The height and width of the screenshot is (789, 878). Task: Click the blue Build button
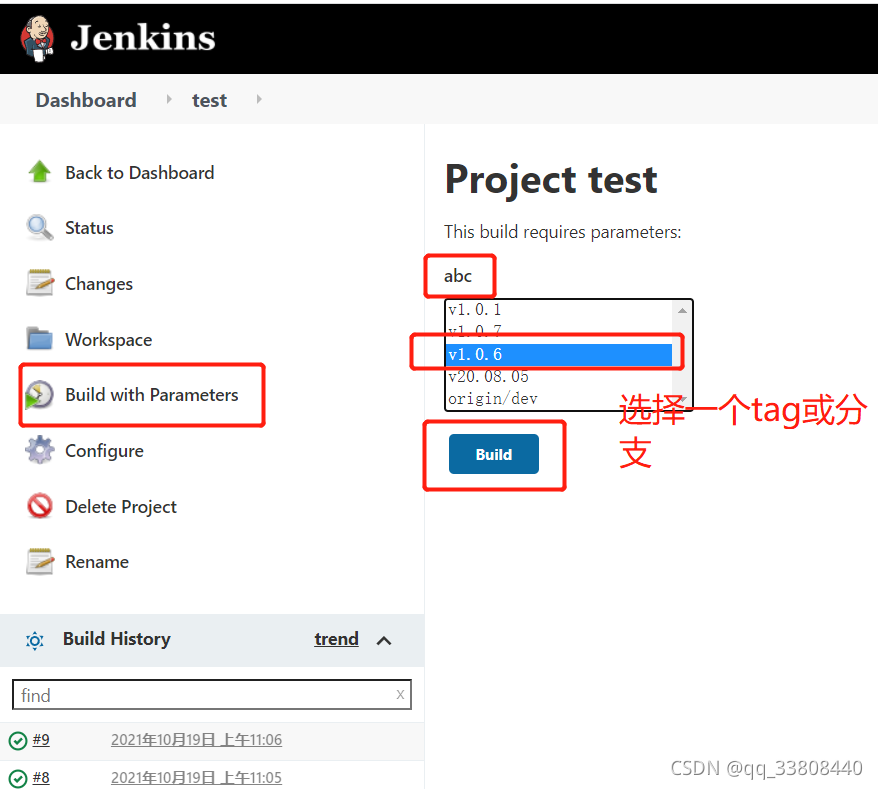pyautogui.click(x=494, y=454)
